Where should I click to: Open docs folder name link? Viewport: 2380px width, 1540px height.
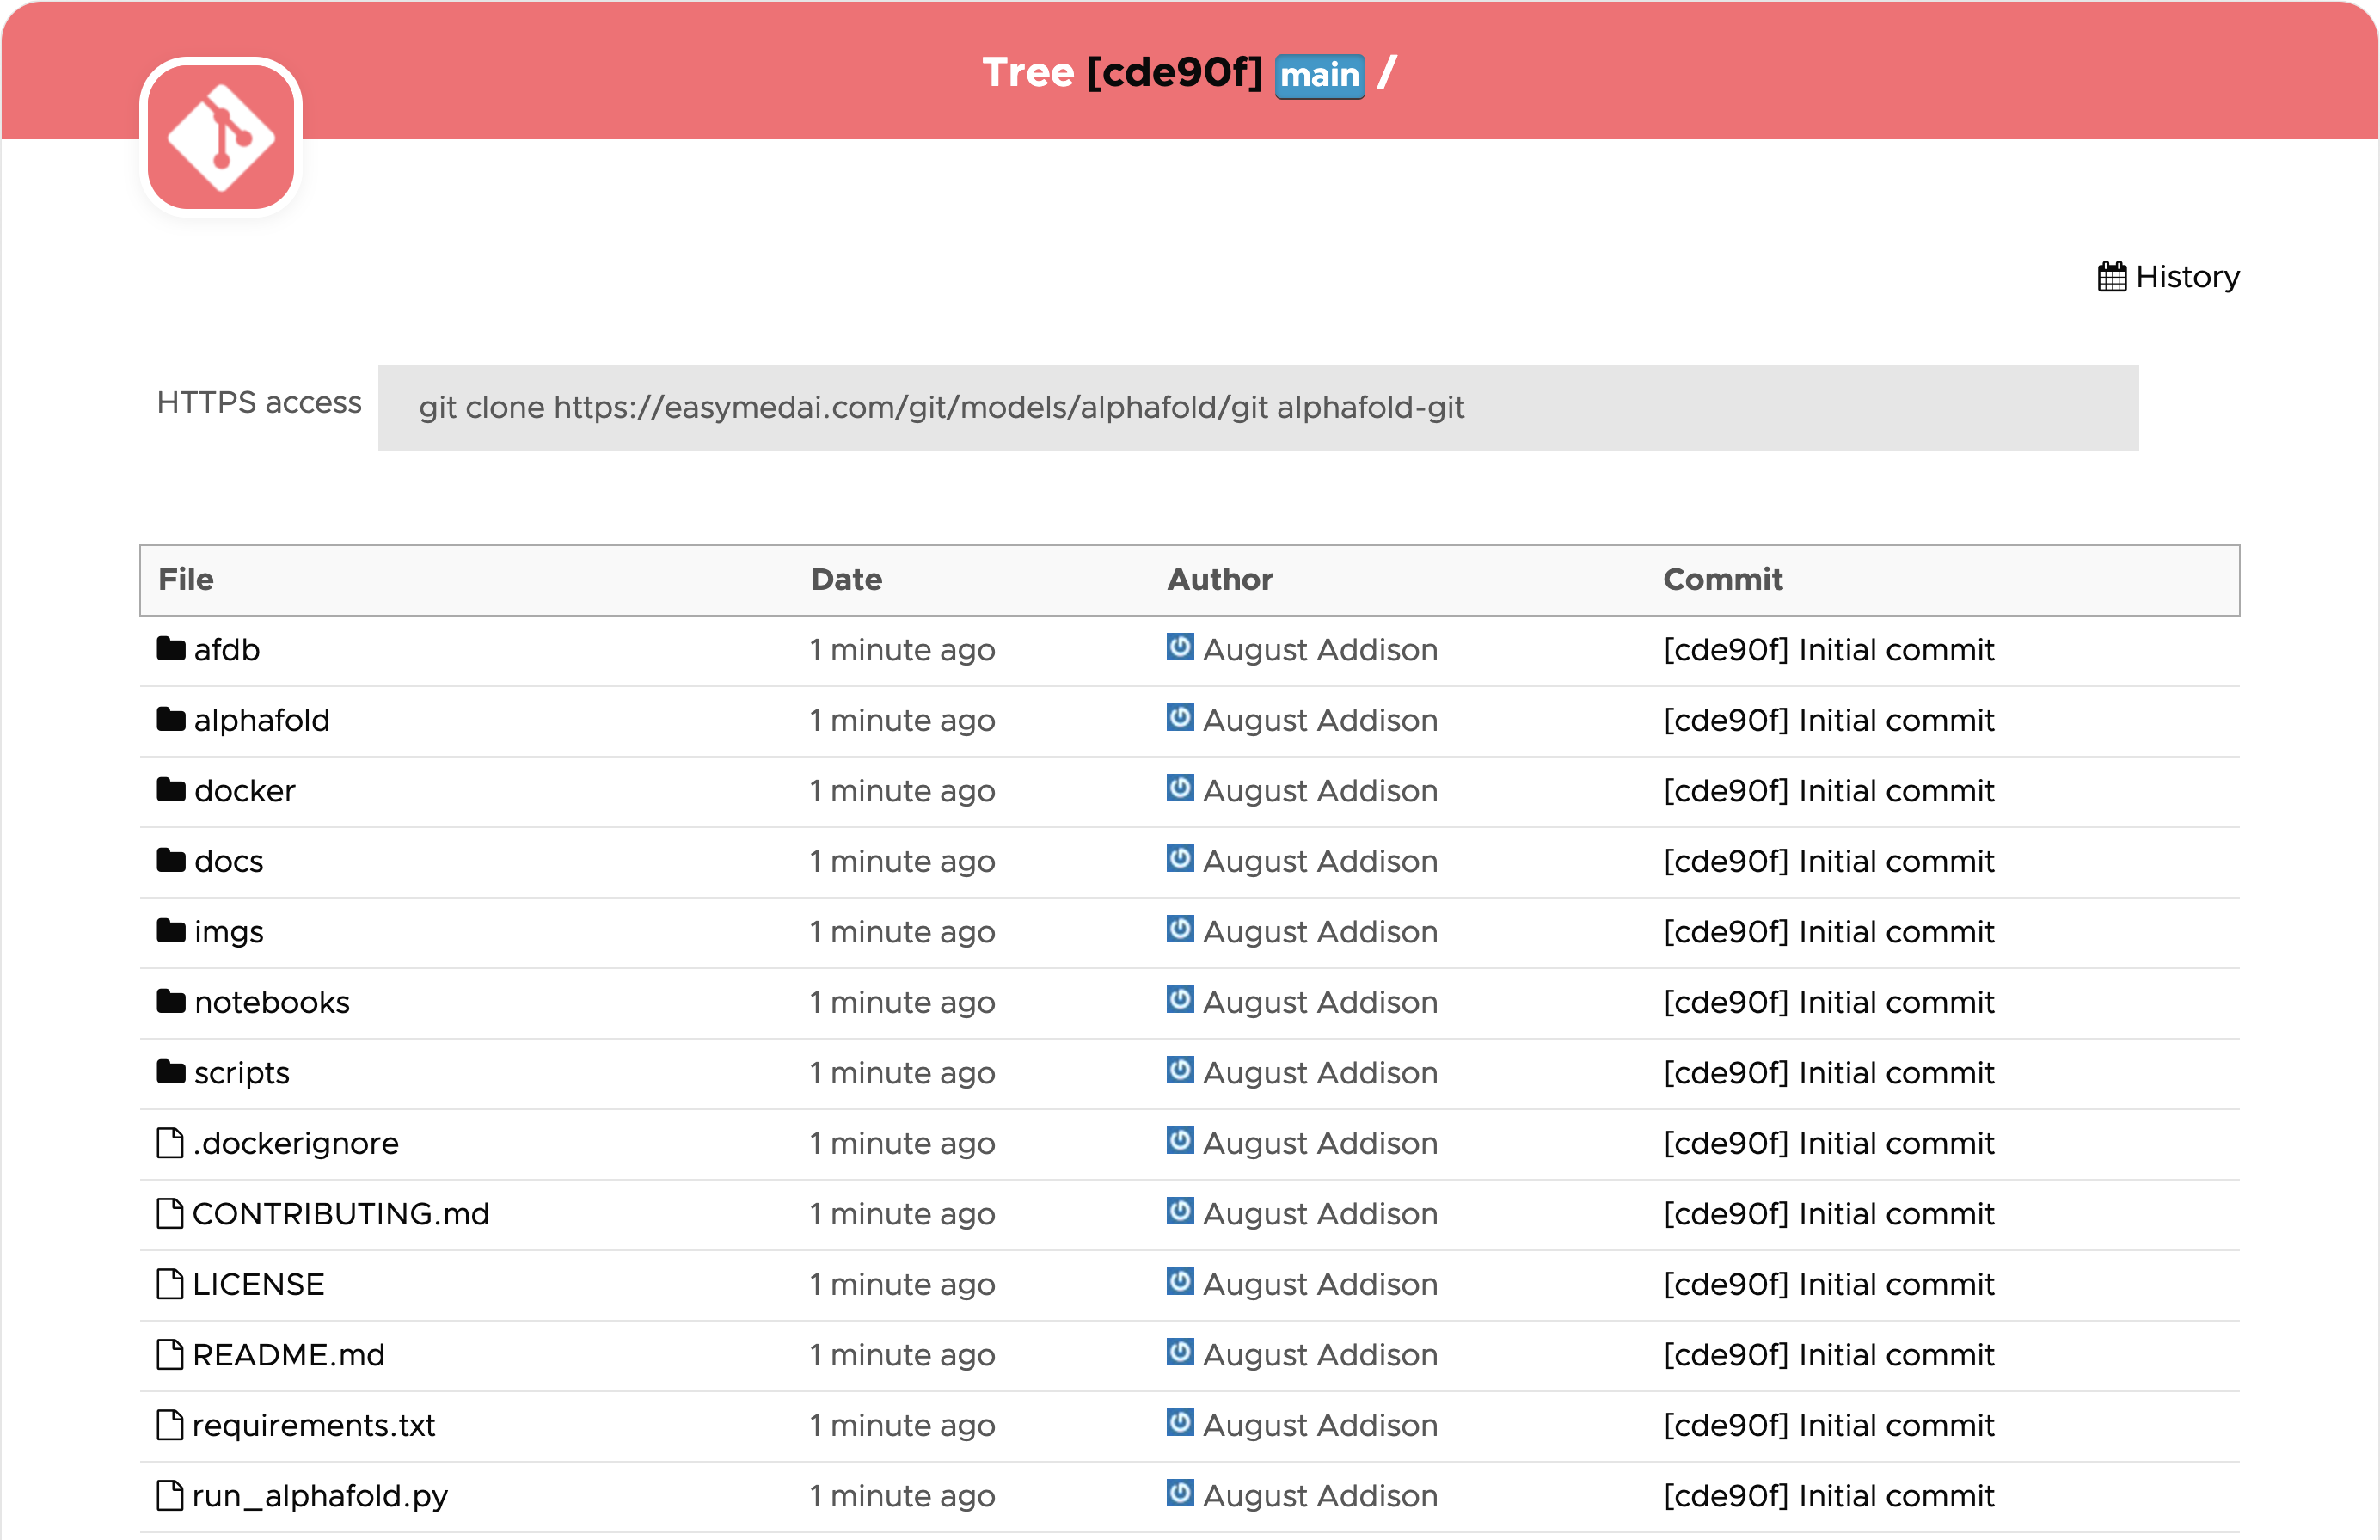pyautogui.click(x=229, y=861)
